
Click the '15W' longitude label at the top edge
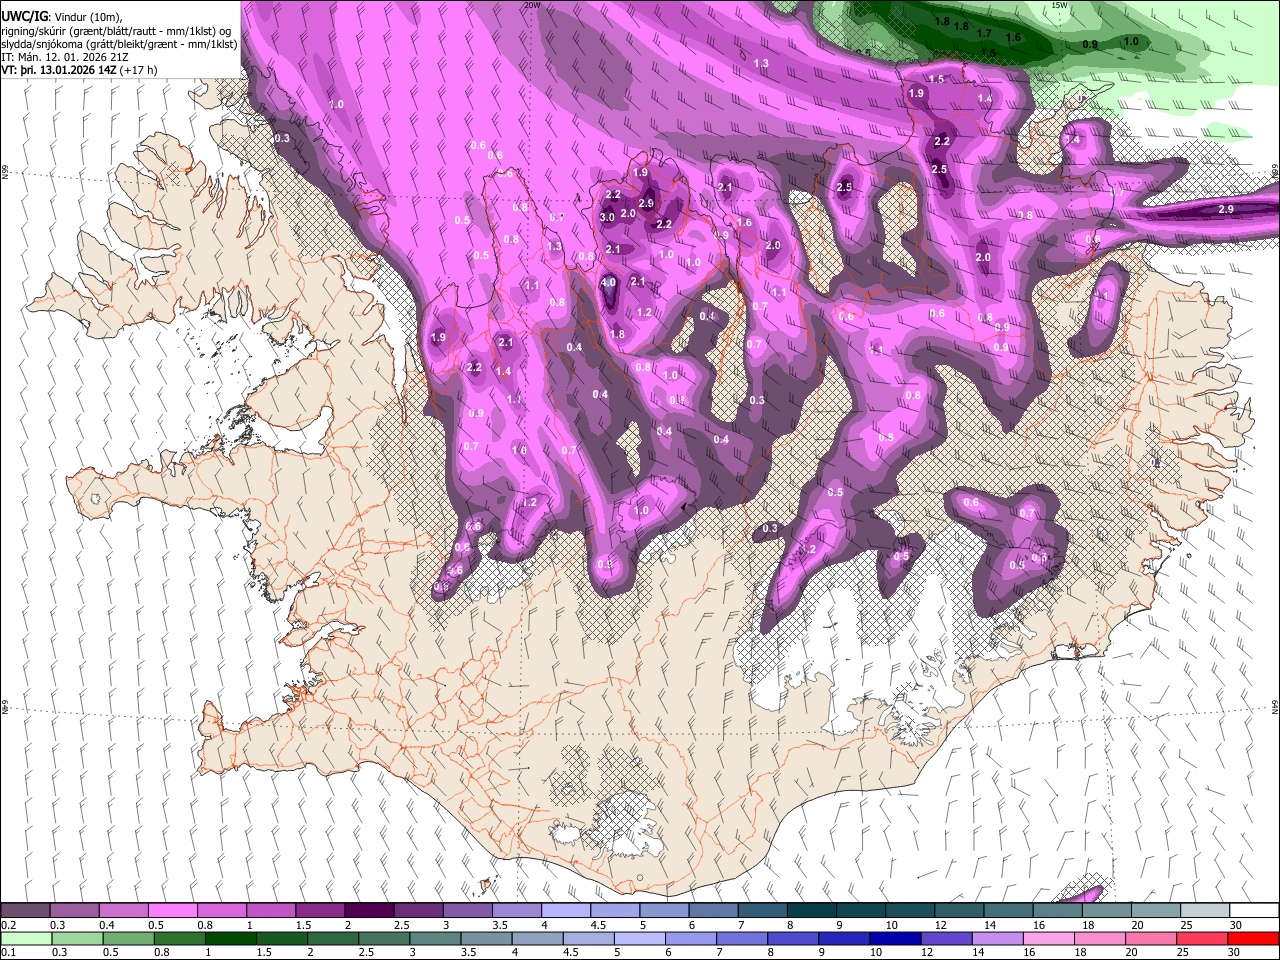1059,5
